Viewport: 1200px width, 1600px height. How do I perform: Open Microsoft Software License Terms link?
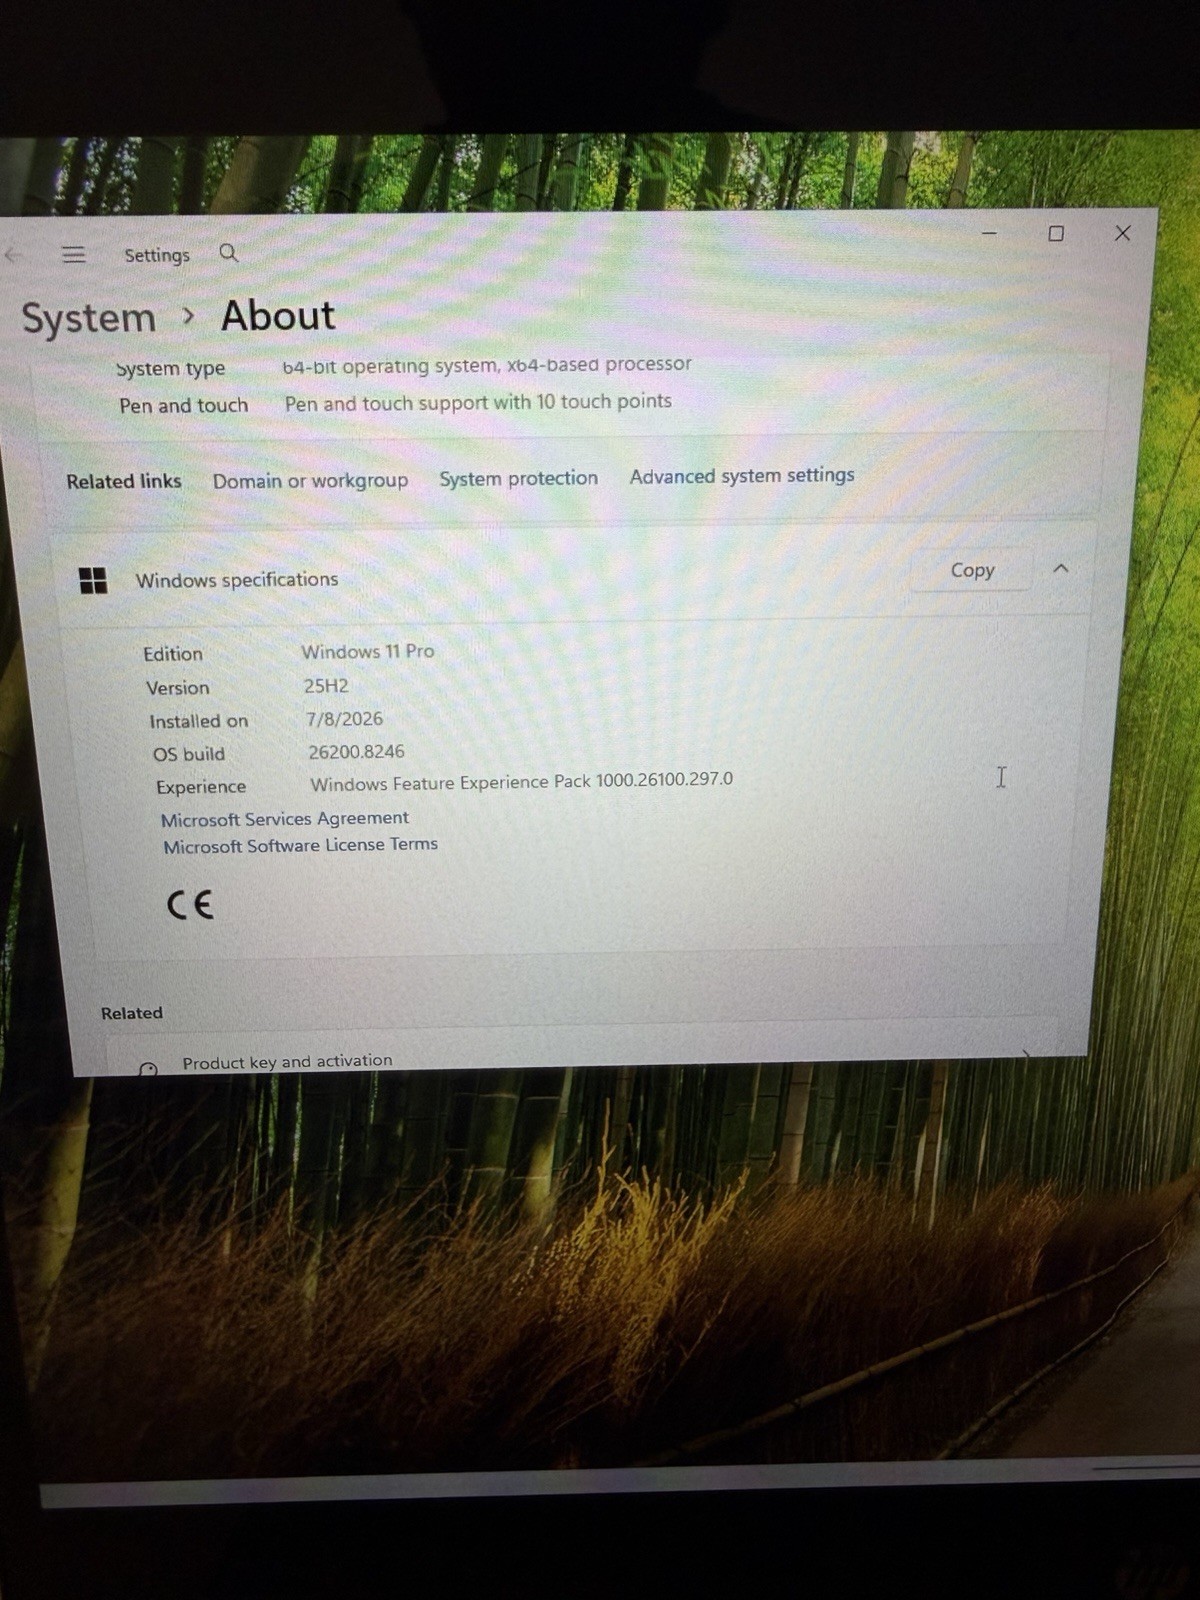[301, 845]
